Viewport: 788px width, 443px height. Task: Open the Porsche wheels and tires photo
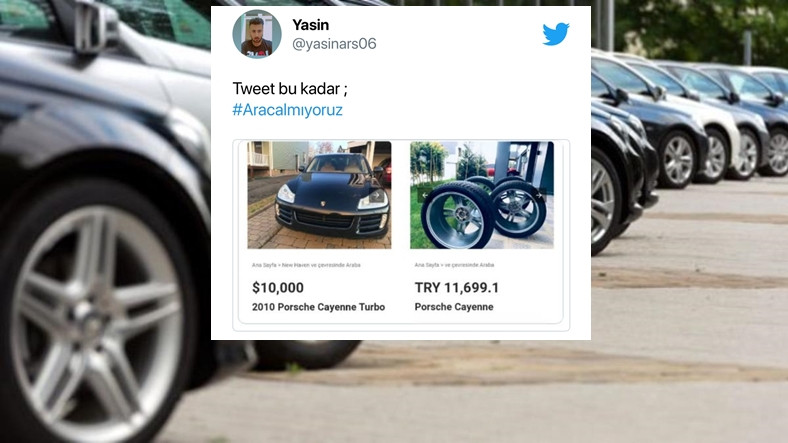[x=482, y=195]
